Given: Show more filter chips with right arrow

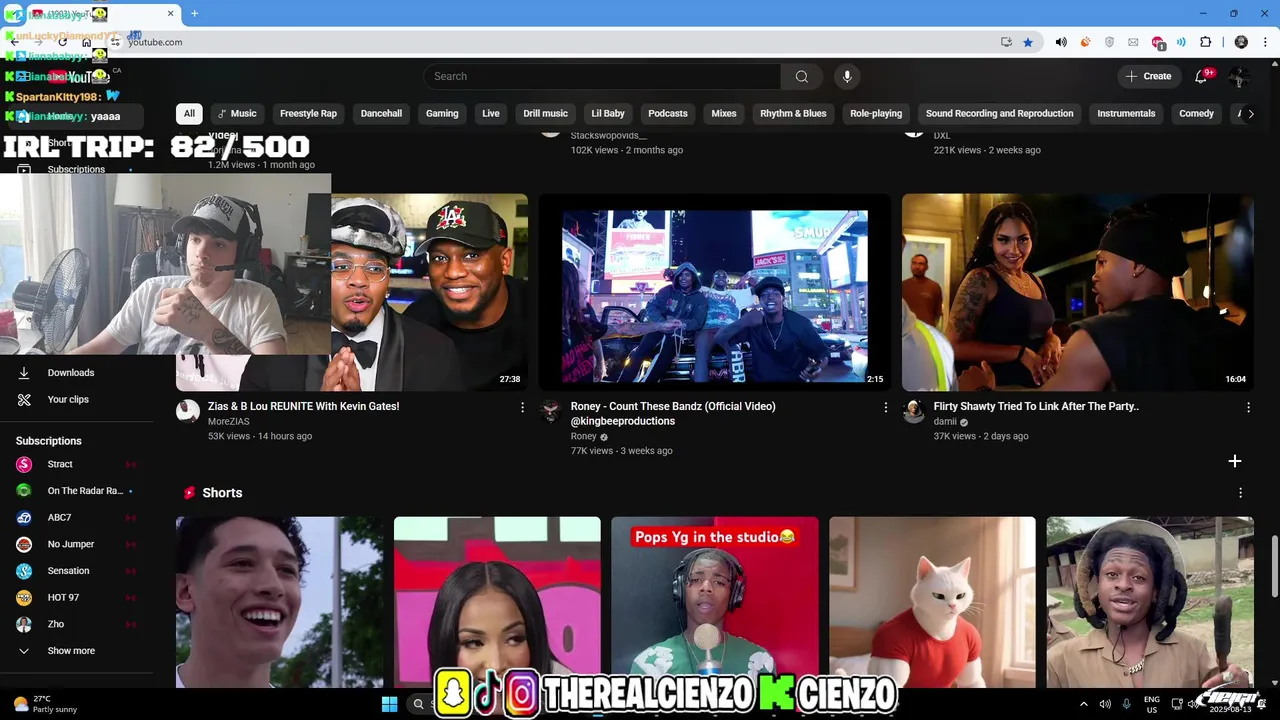Looking at the screenshot, I should click(x=1250, y=114).
